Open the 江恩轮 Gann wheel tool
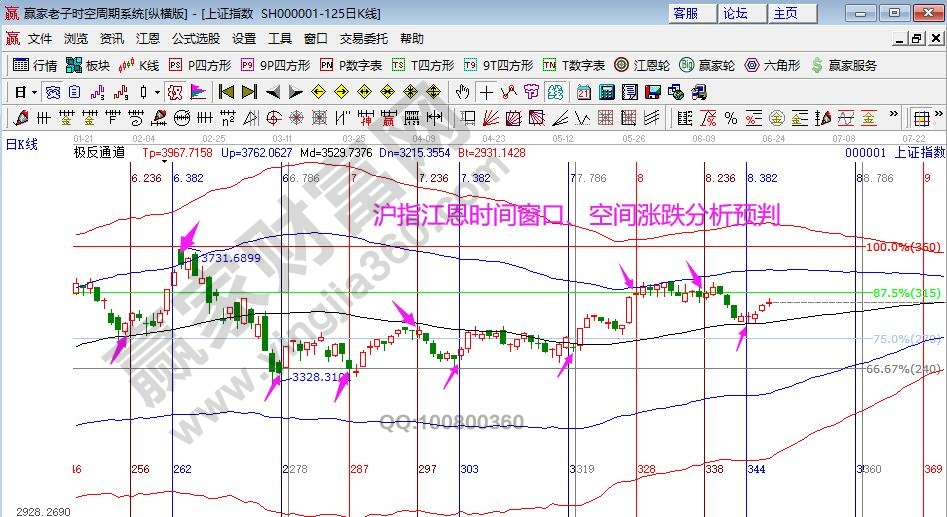Image resolution: width=947 pixels, height=517 pixels. (641, 65)
